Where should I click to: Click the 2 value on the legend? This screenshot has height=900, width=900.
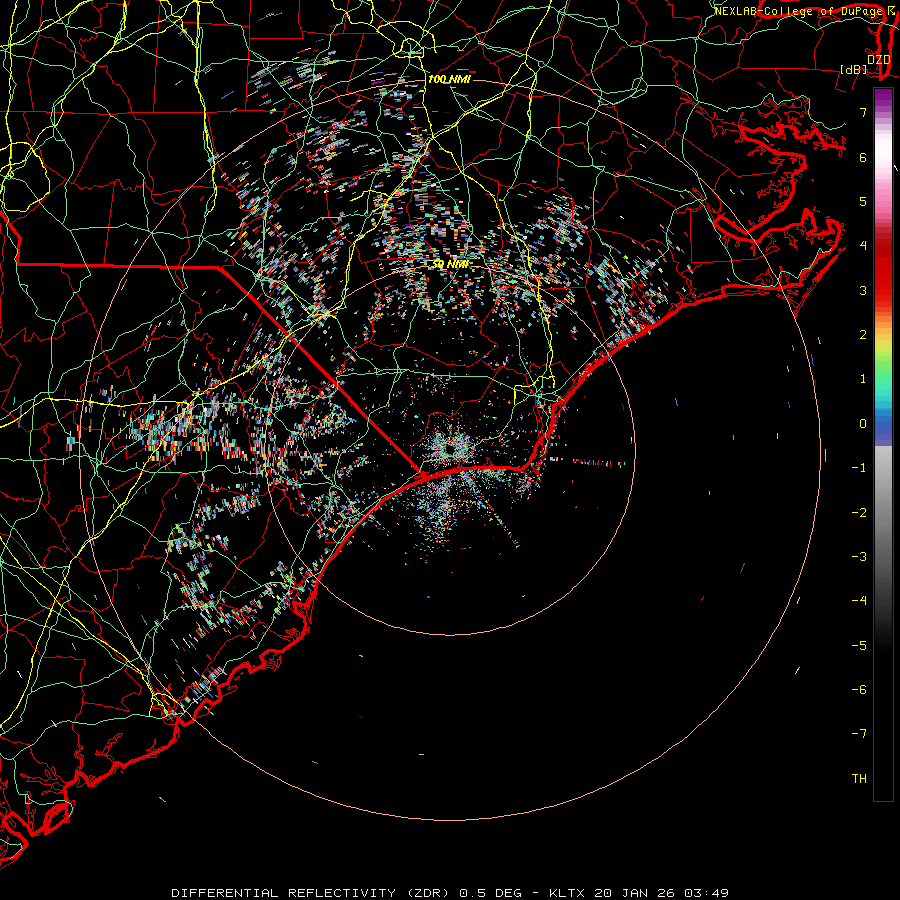pyautogui.click(x=863, y=335)
